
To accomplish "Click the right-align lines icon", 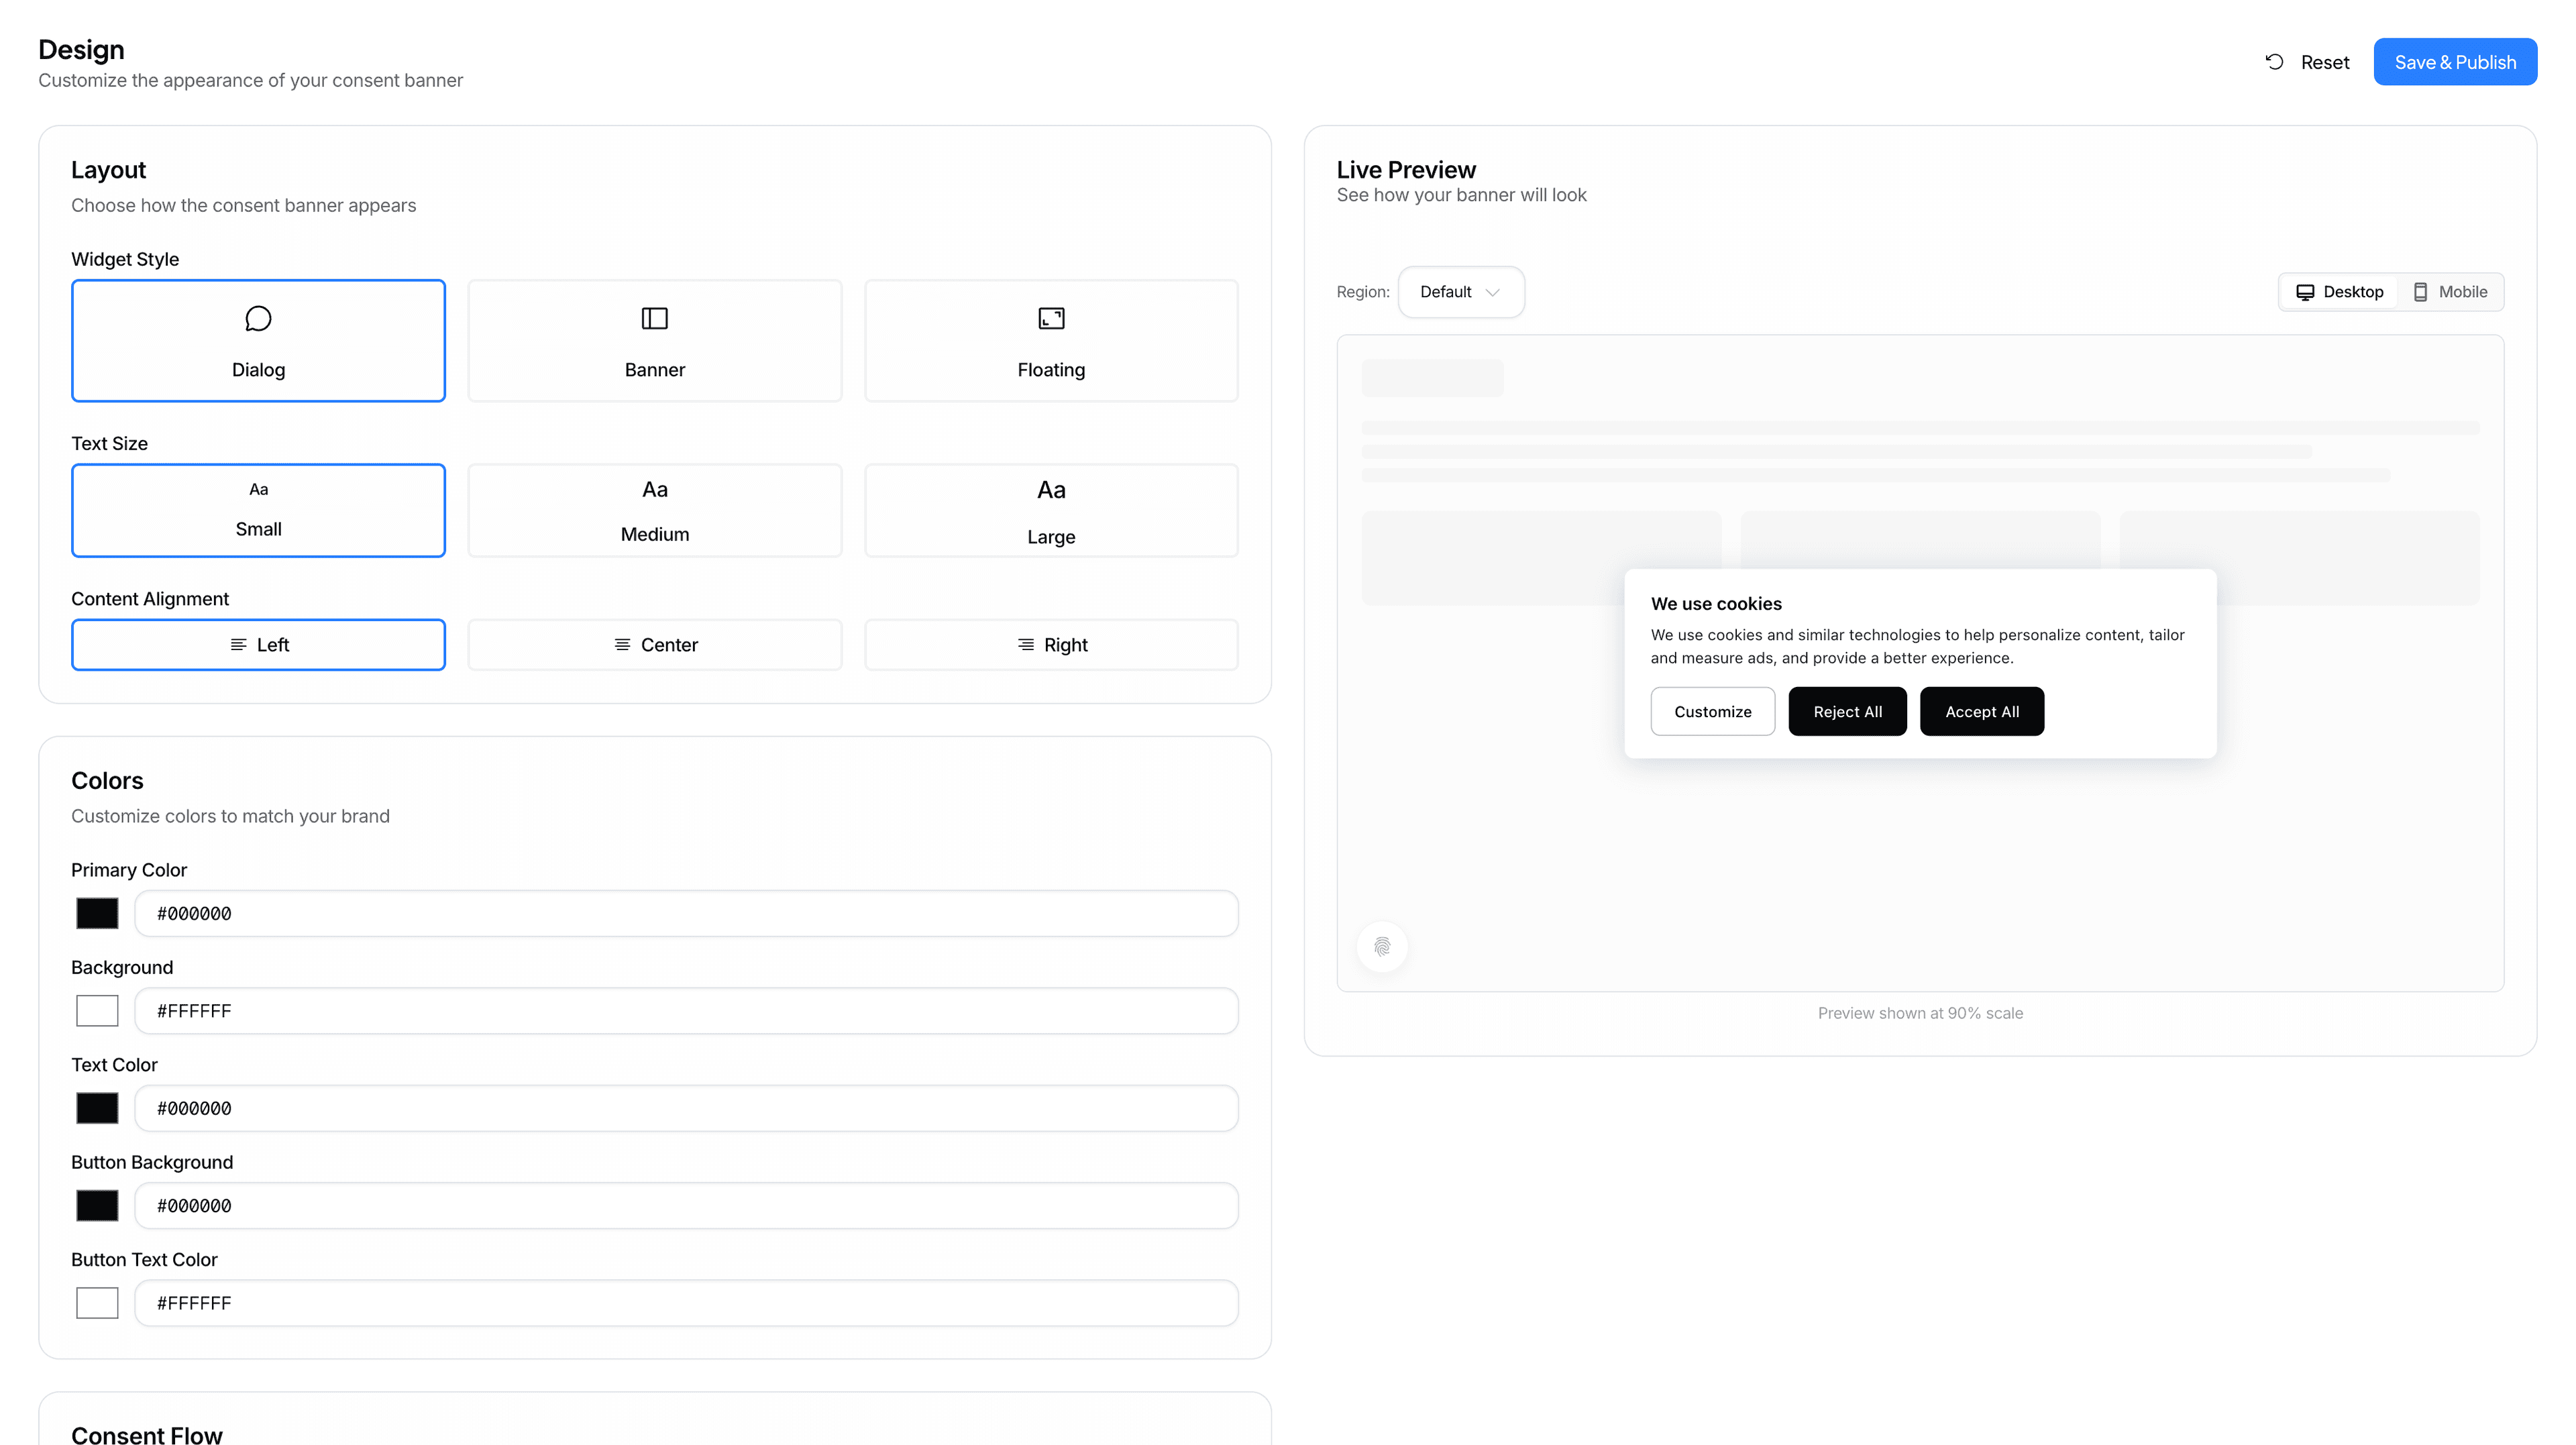I will [1026, 645].
